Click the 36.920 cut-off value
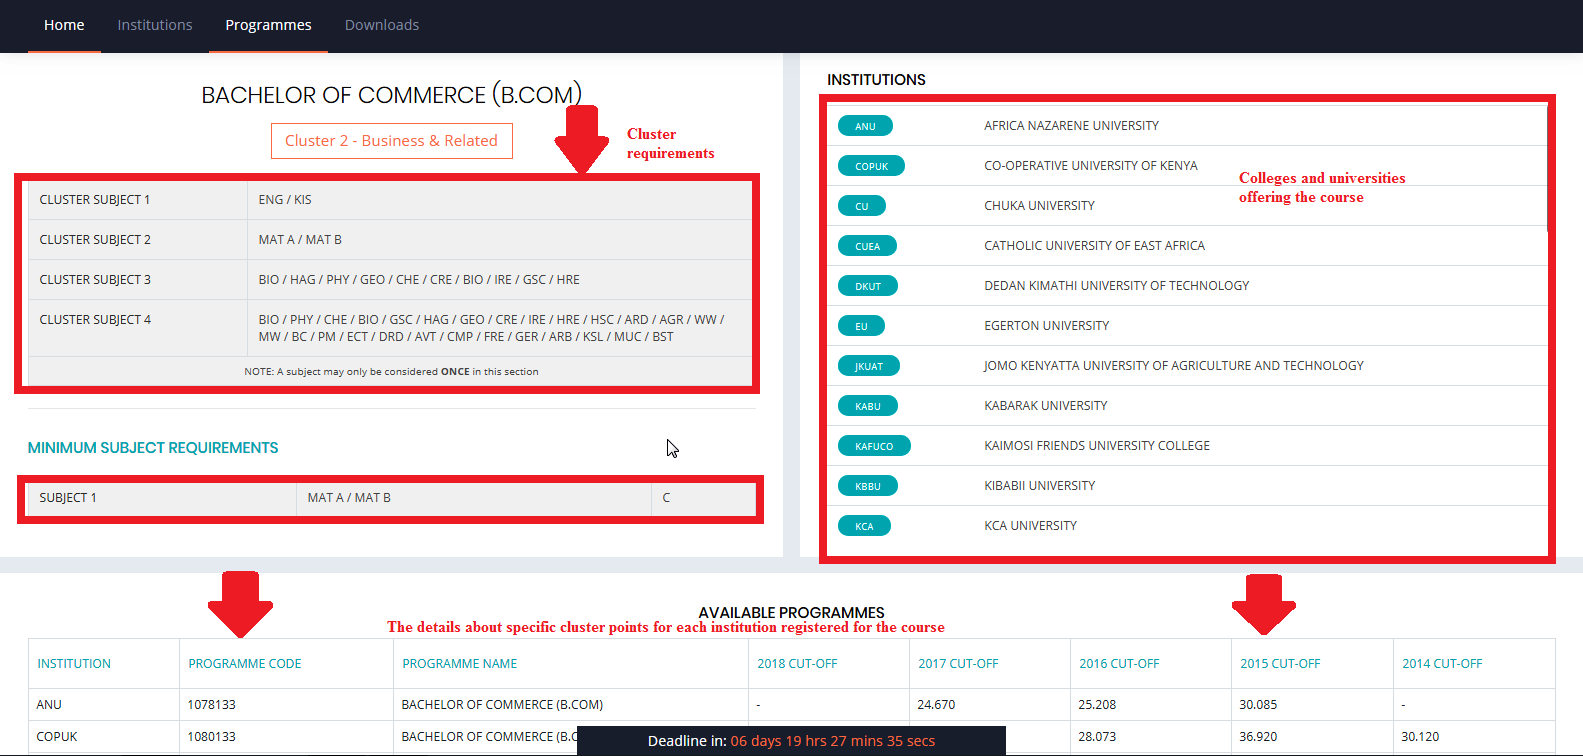1583x756 pixels. [x=1258, y=737]
